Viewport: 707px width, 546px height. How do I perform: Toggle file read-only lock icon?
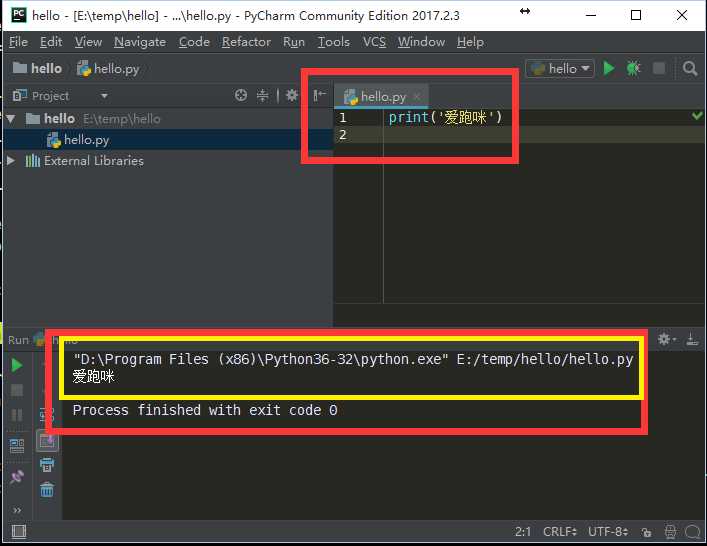(x=647, y=532)
